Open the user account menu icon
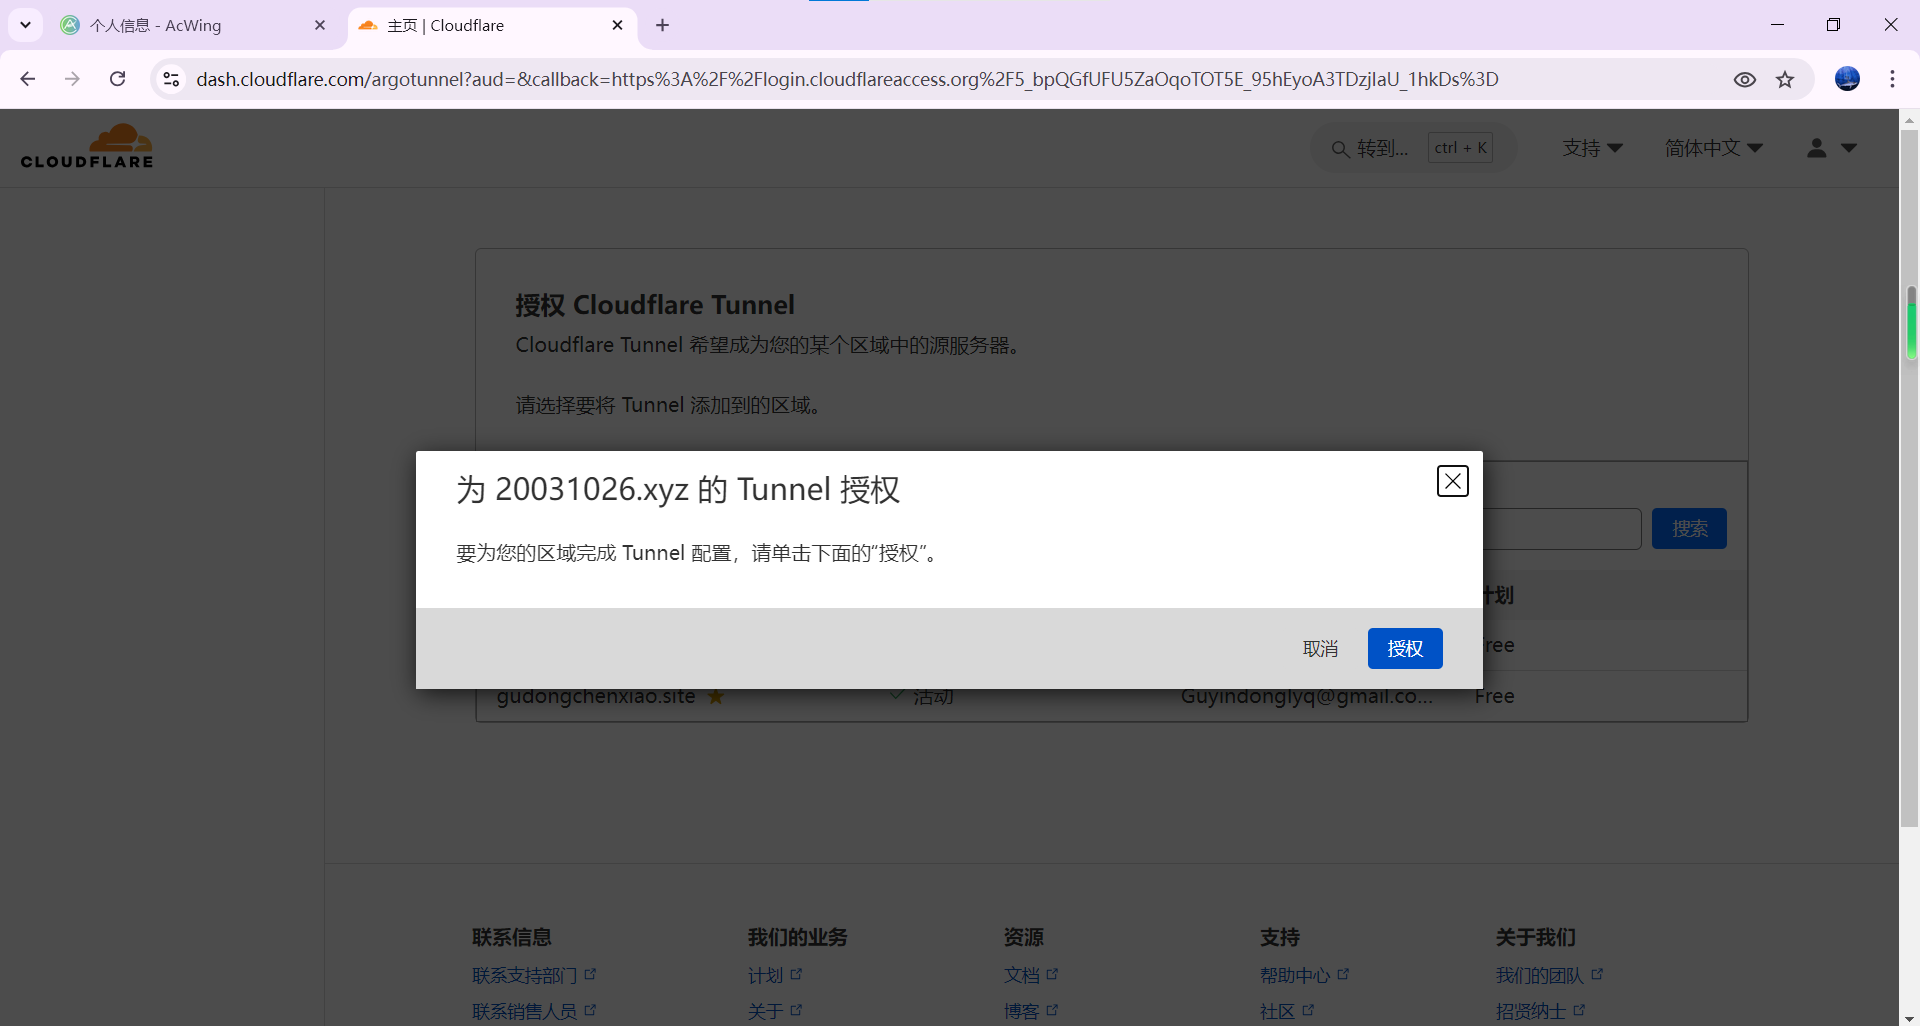This screenshot has height=1026, width=1920. pyautogui.click(x=1831, y=148)
